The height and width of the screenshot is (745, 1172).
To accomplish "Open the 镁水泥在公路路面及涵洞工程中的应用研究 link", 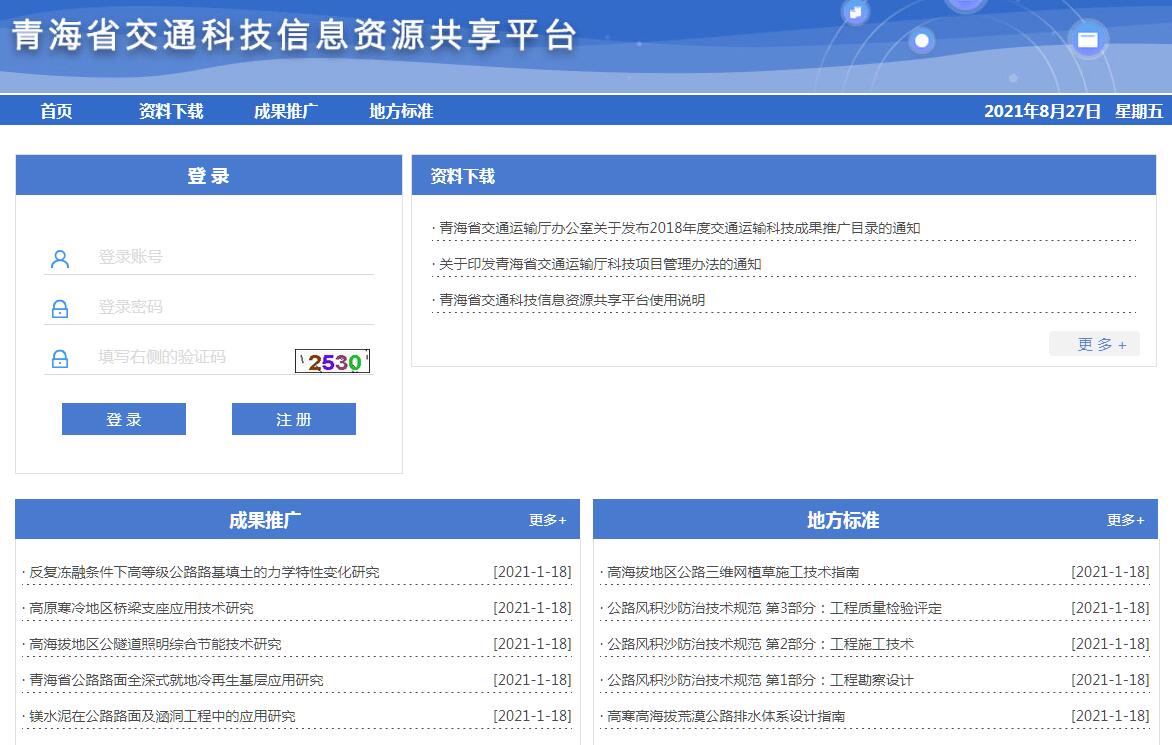I will pyautogui.click(x=162, y=716).
